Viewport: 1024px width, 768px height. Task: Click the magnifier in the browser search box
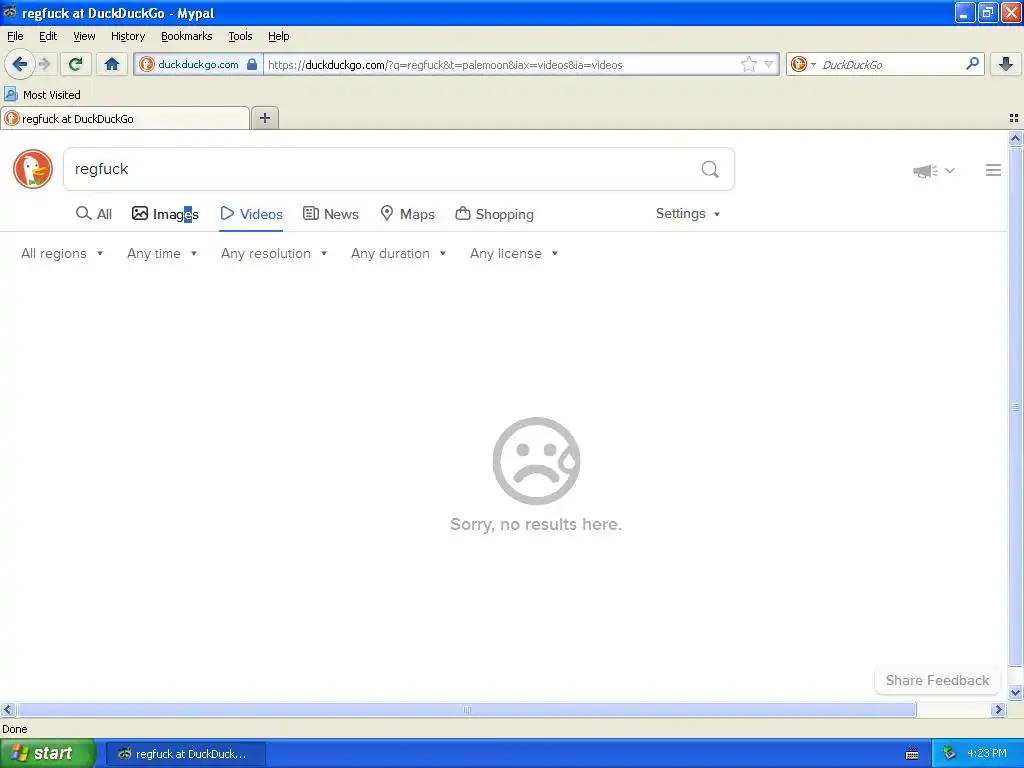(x=972, y=63)
